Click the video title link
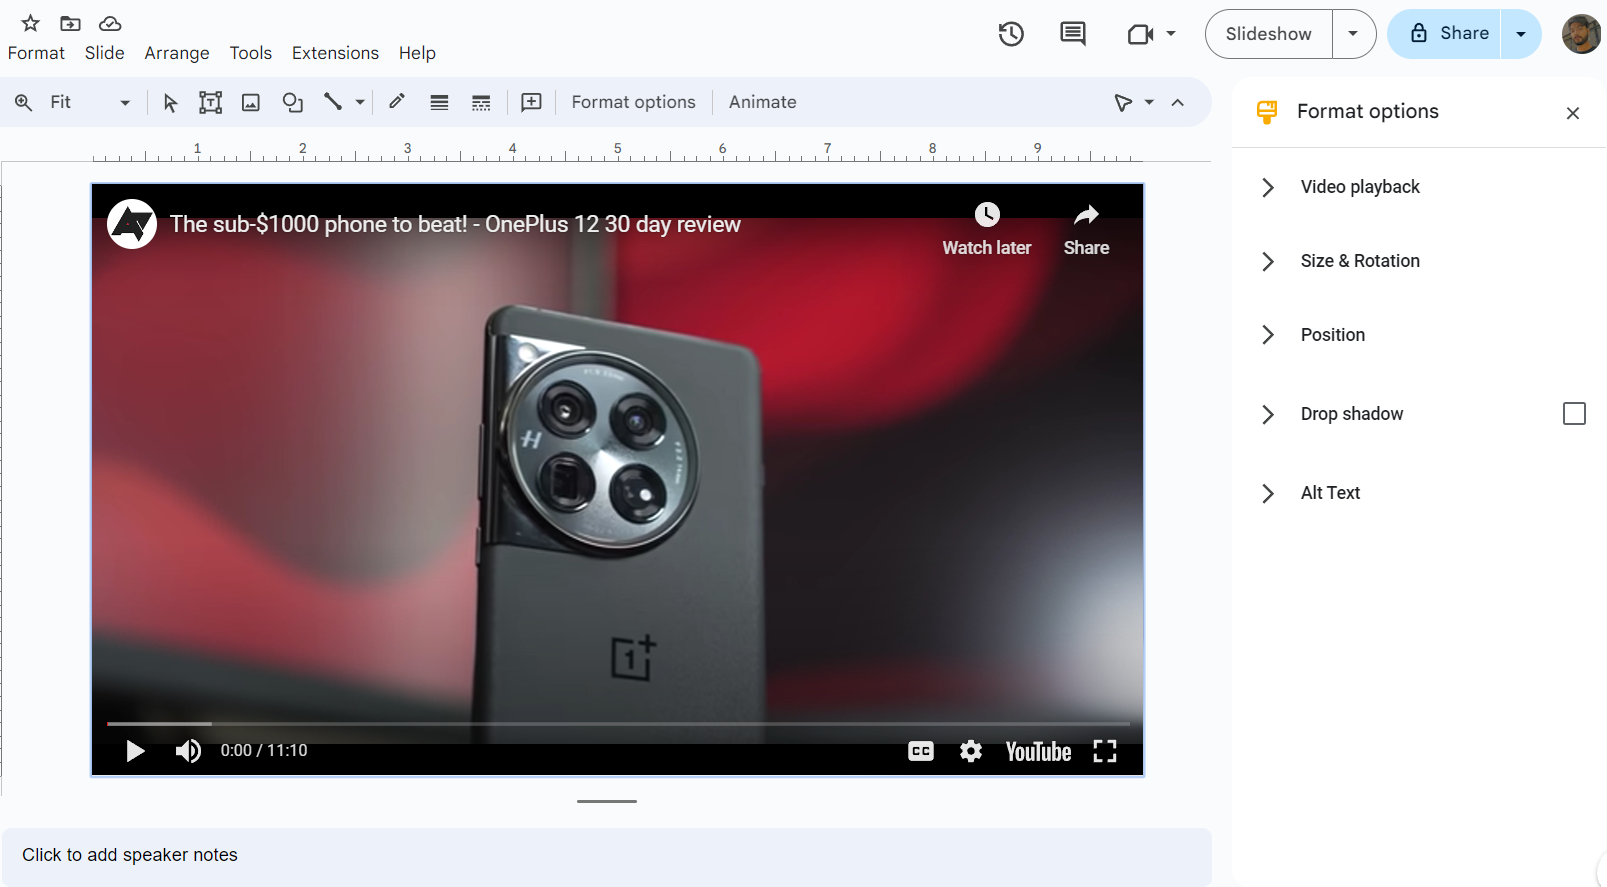Screen dimensions: 1607x887 click(455, 224)
